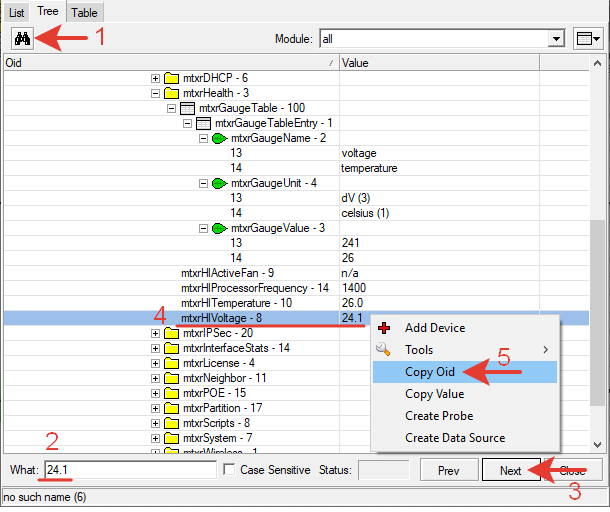This screenshot has width=610, height=512.
Task: Switch to the Table tab
Action: click(x=84, y=12)
